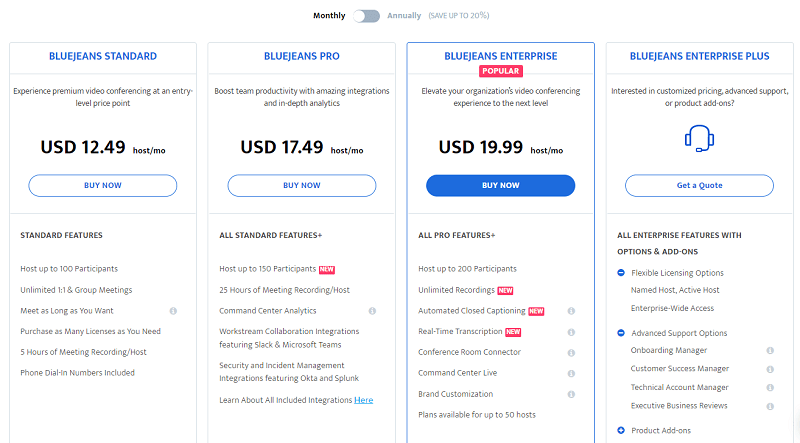Image resolution: width=800 pixels, height=443 pixels.
Task: Show info for Automated Closed Captioning
Action: 571,311
